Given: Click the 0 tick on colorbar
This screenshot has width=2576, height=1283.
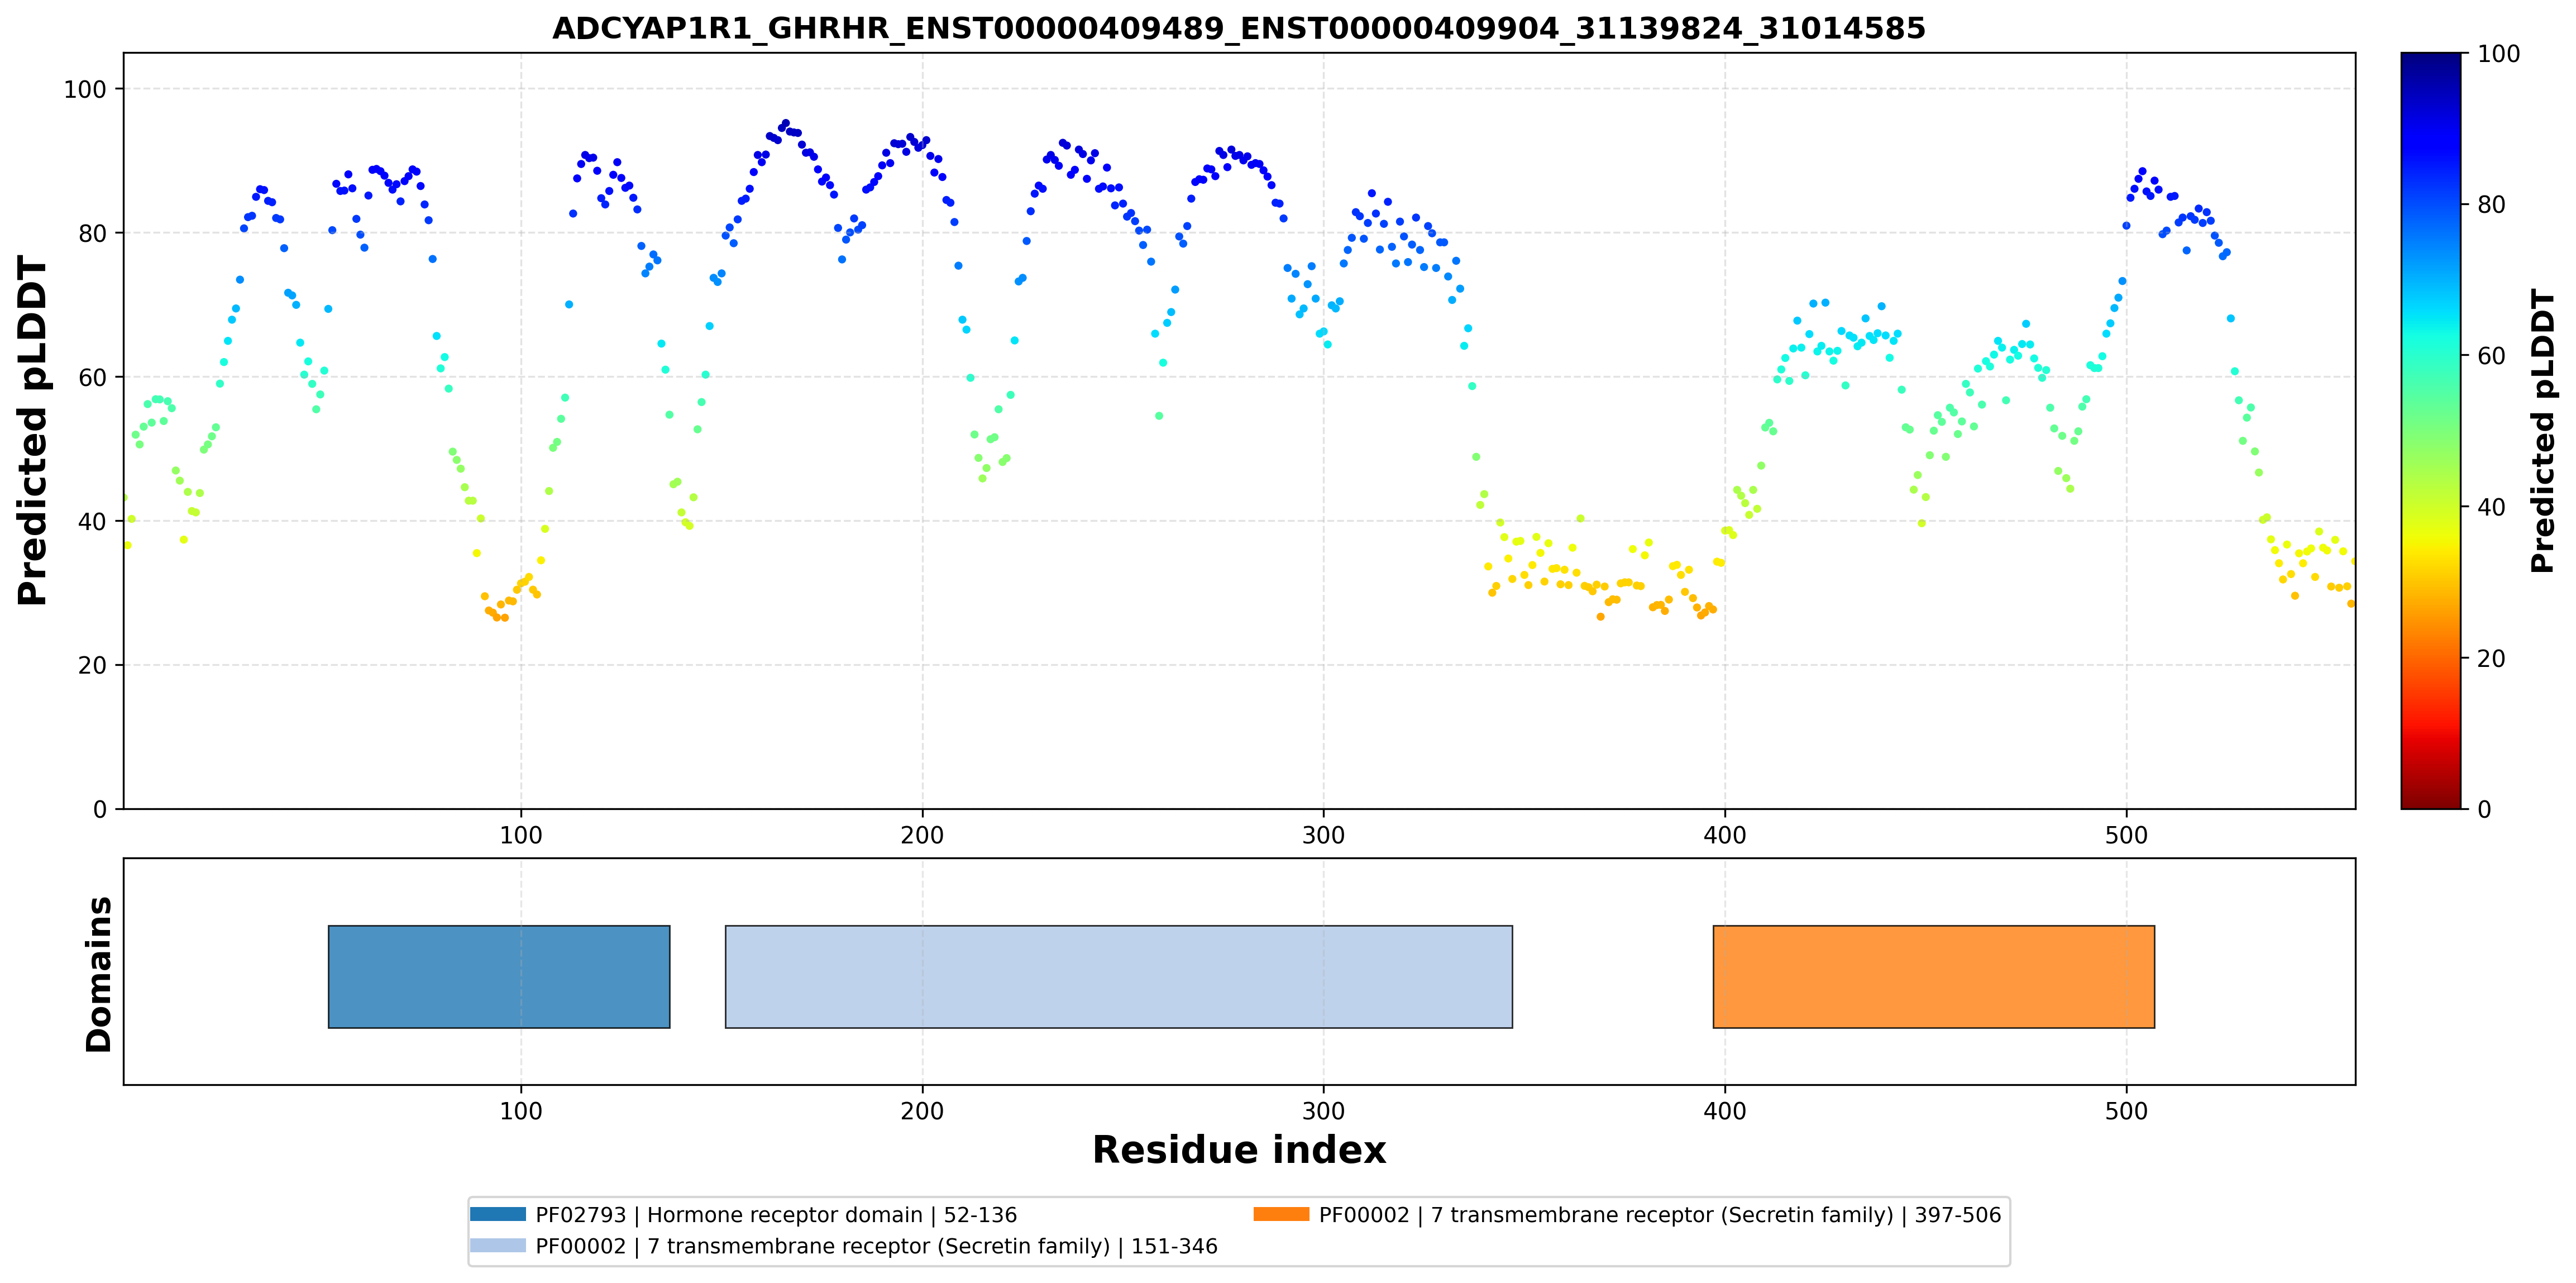Looking at the screenshot, I should point(2484,809).
